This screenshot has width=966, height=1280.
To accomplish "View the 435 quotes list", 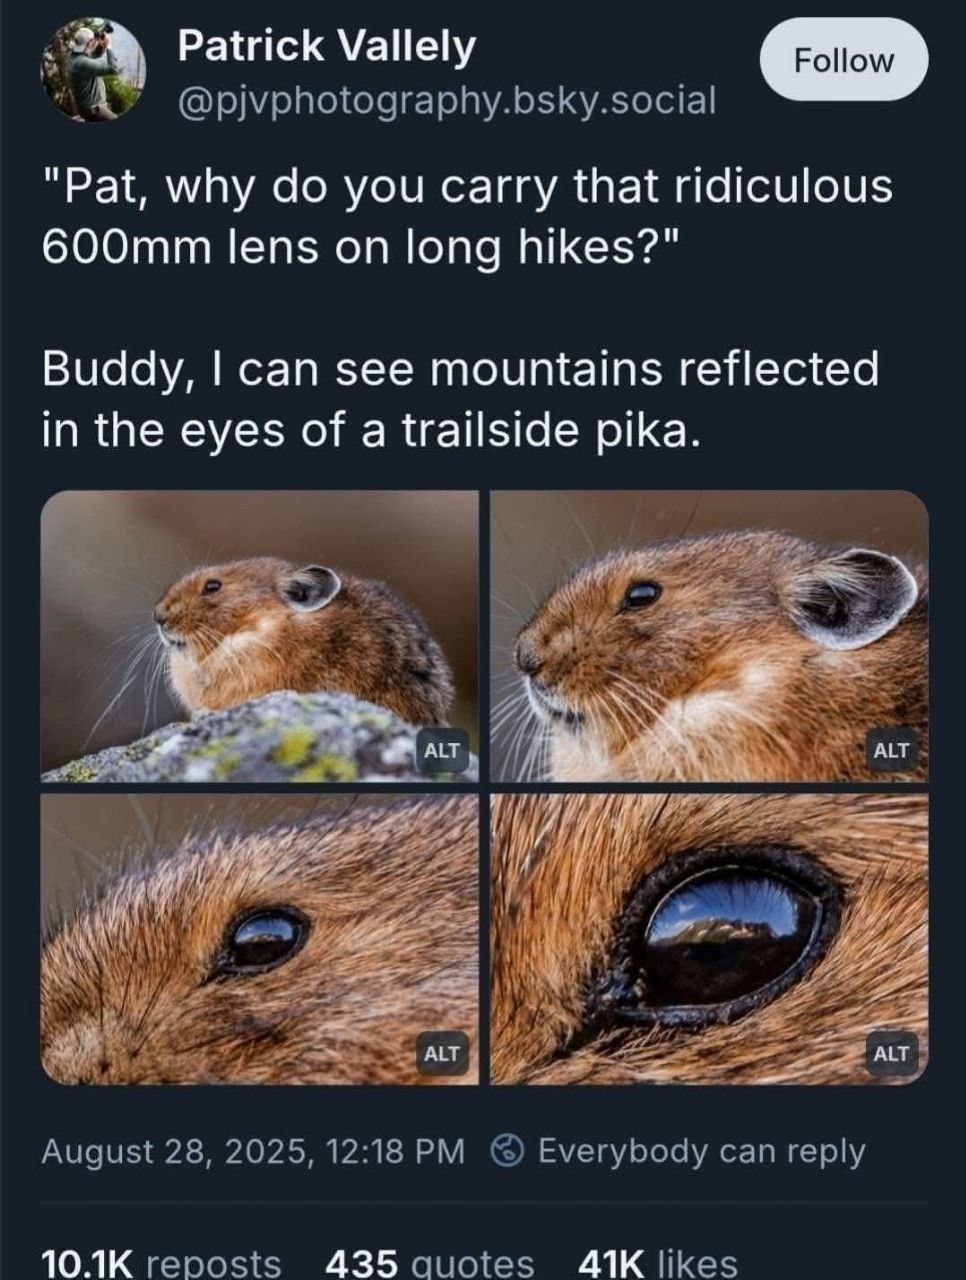I will (429, 1262).
